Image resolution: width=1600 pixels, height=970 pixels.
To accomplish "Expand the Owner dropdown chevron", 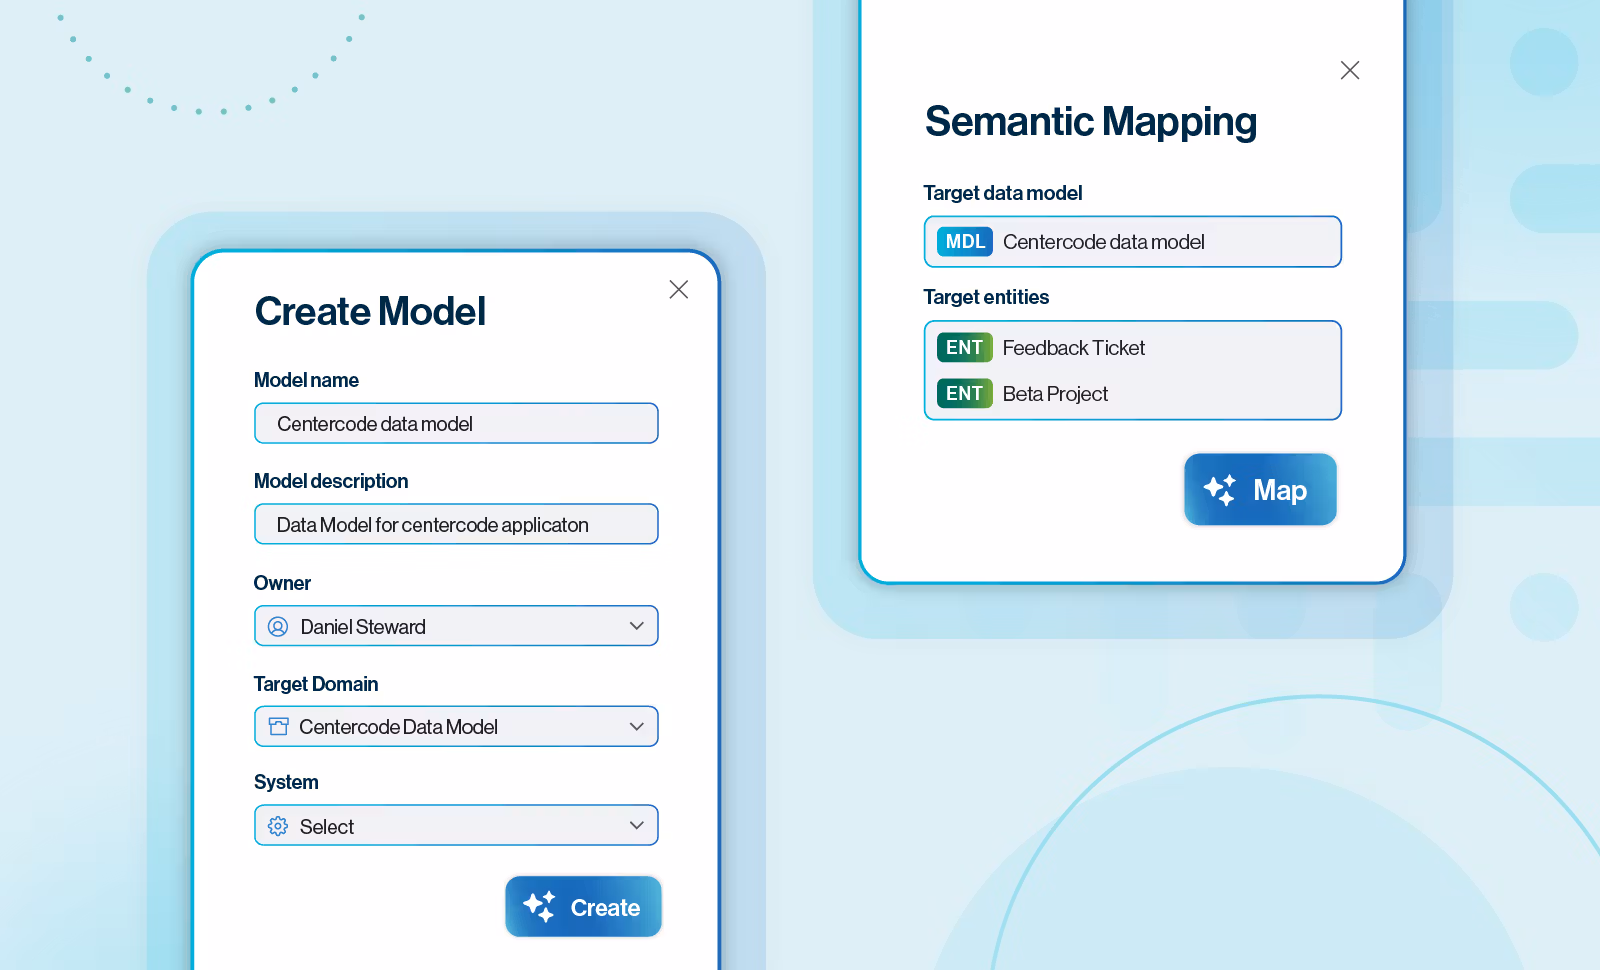I will coord(636,626).
